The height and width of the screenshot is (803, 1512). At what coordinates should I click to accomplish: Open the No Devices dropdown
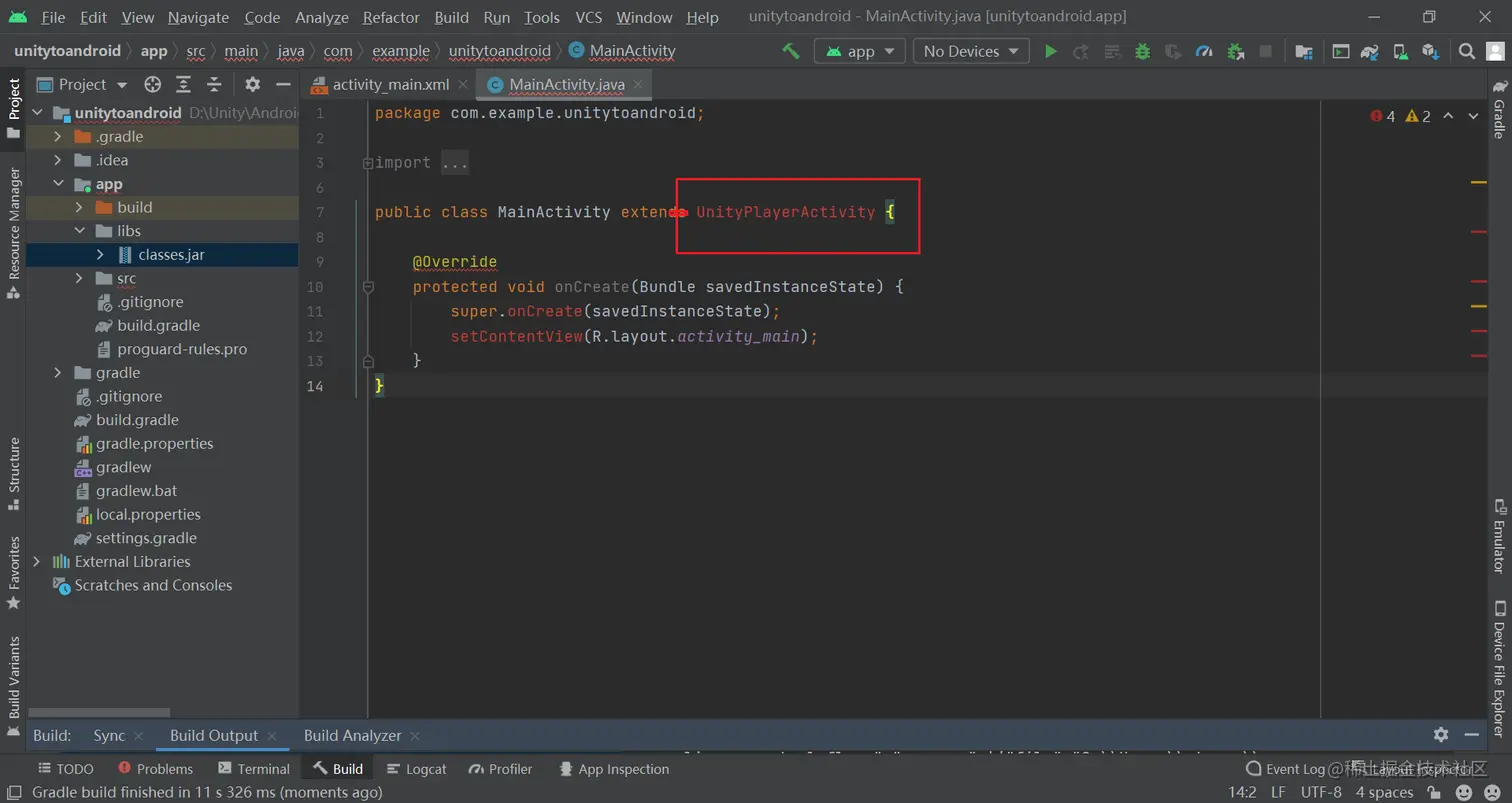coord(971,51)
